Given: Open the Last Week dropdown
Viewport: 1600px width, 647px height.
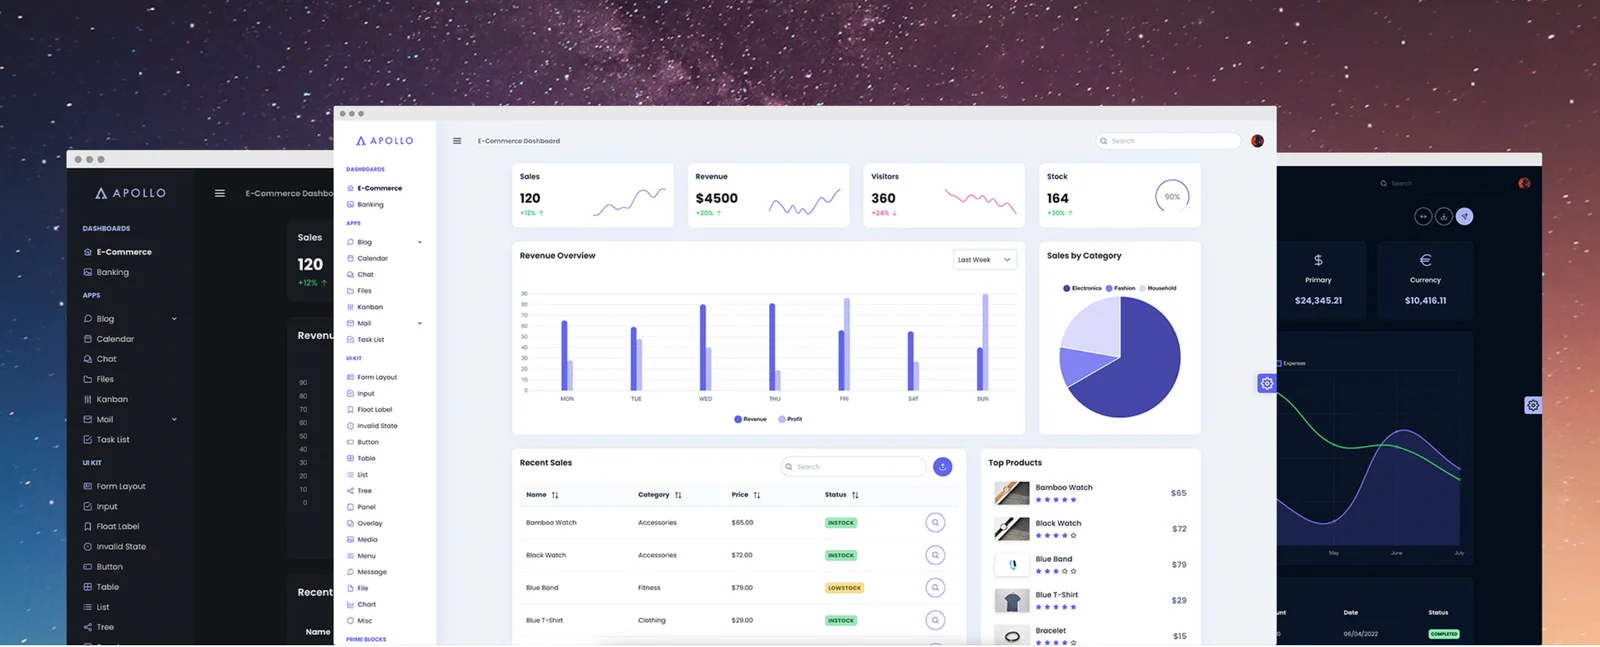Looking at the screenshot, I should click(x=985, y=260).
